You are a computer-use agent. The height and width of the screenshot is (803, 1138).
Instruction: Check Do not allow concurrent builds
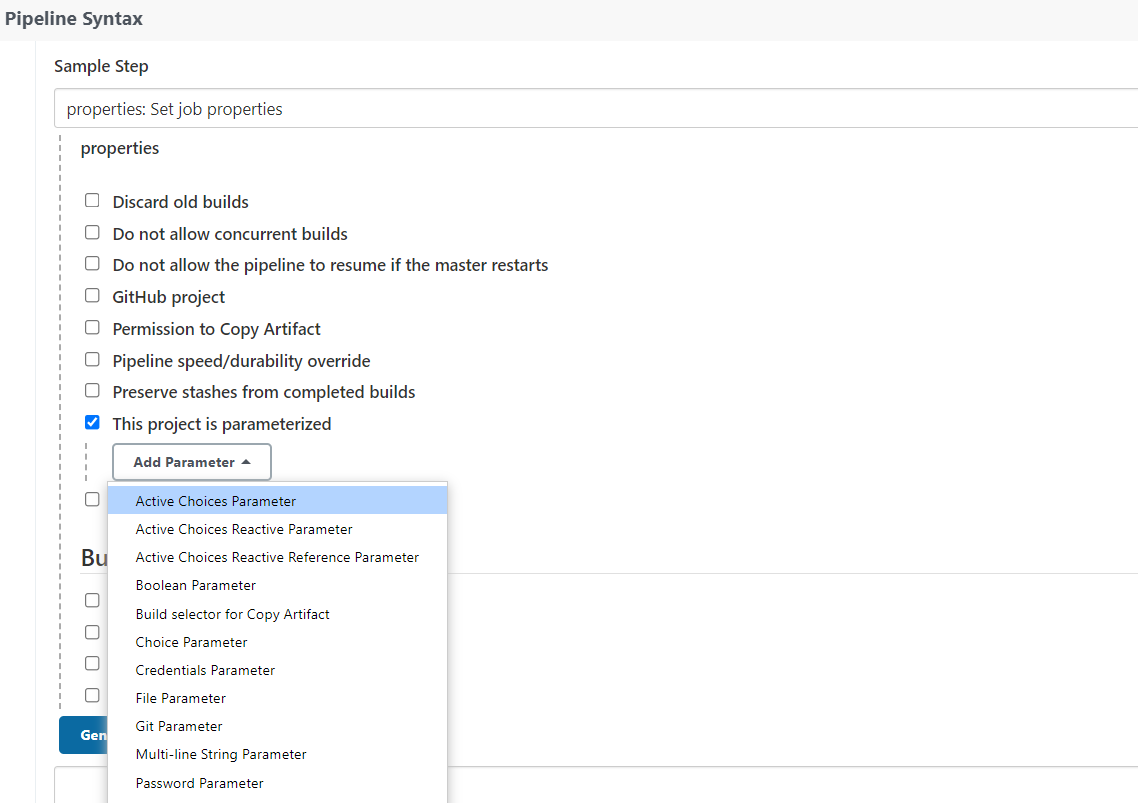(x=92, y=233)
